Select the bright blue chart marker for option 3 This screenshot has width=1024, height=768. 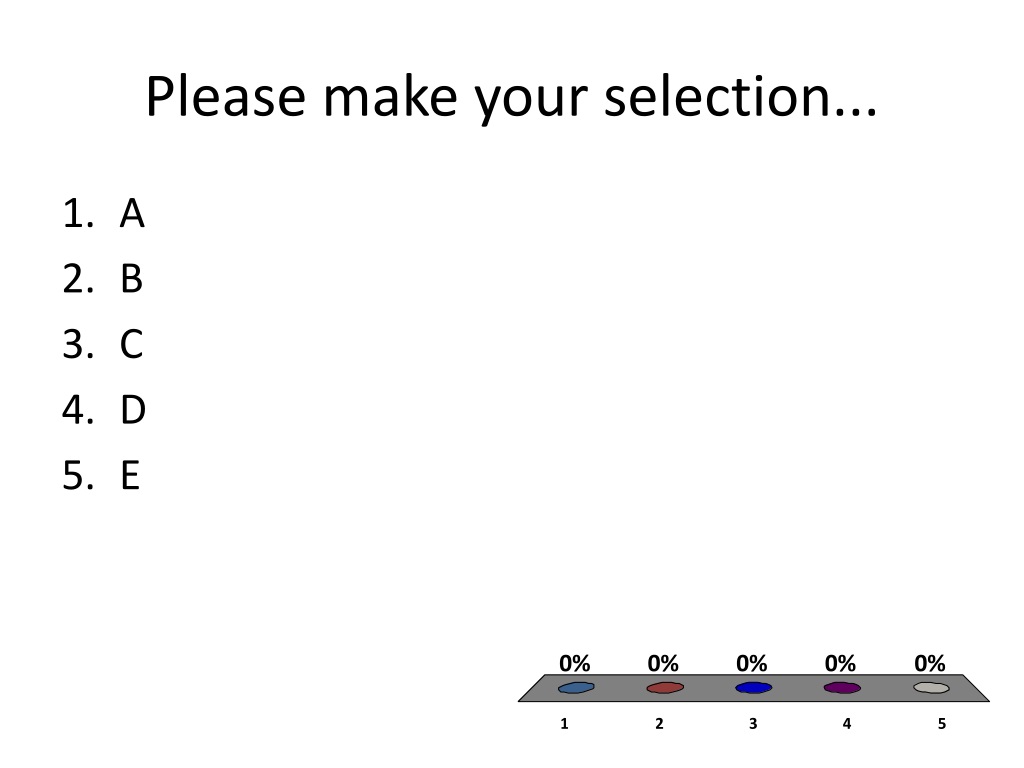point(754,688)
